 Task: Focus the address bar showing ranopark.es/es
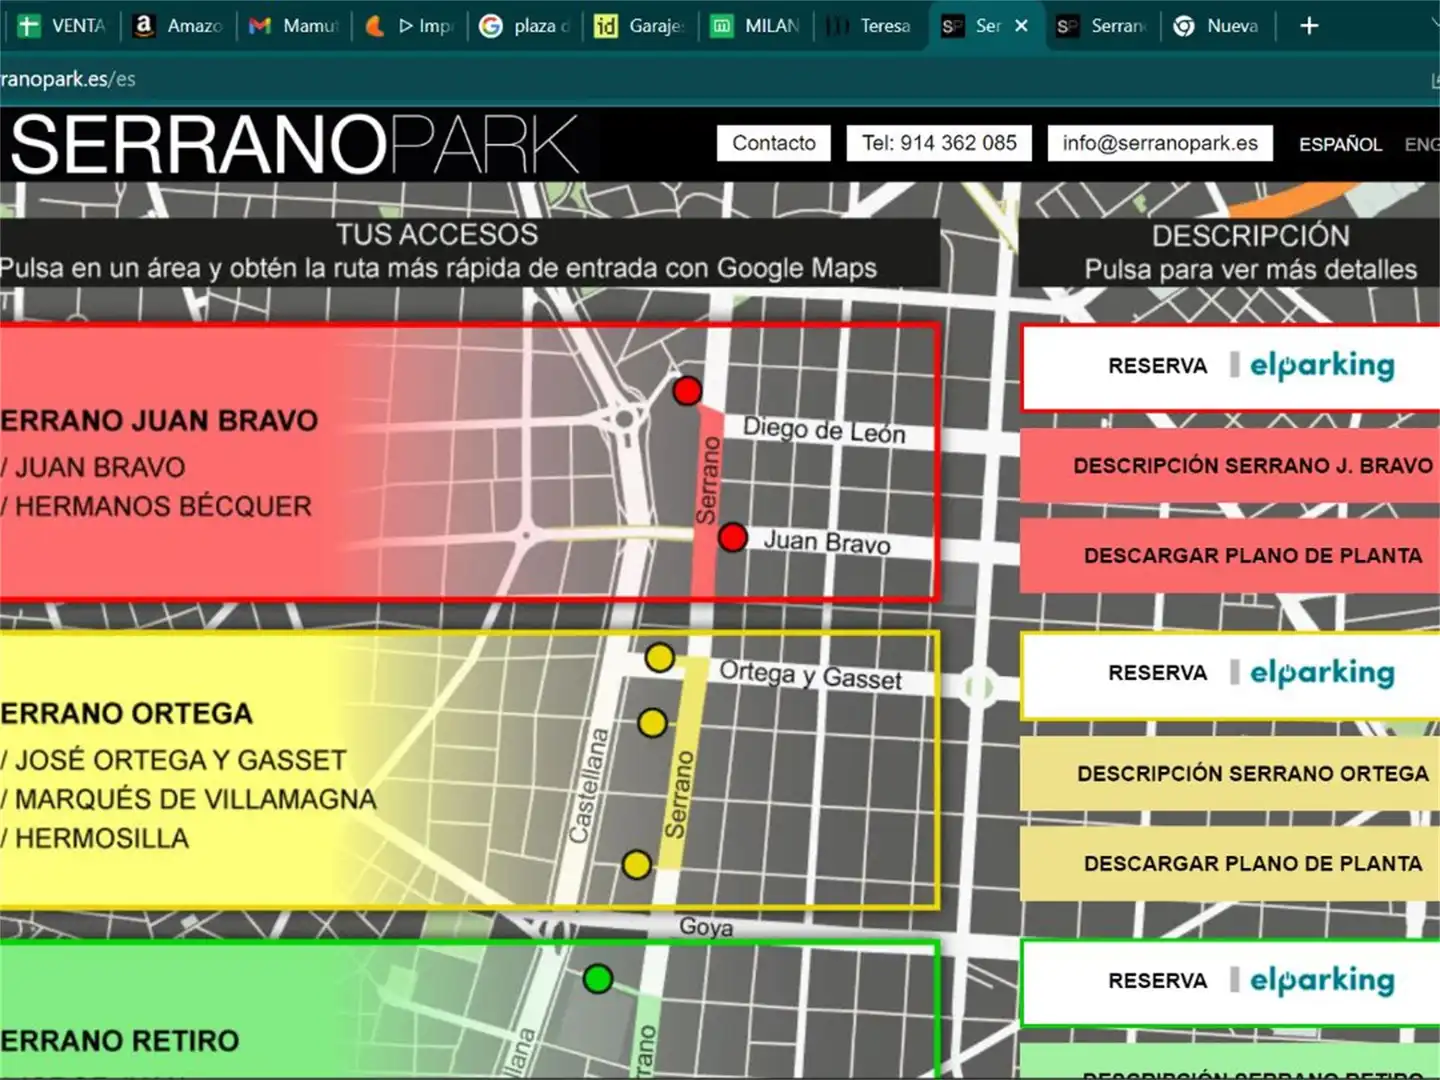click(x=700, y=79)
